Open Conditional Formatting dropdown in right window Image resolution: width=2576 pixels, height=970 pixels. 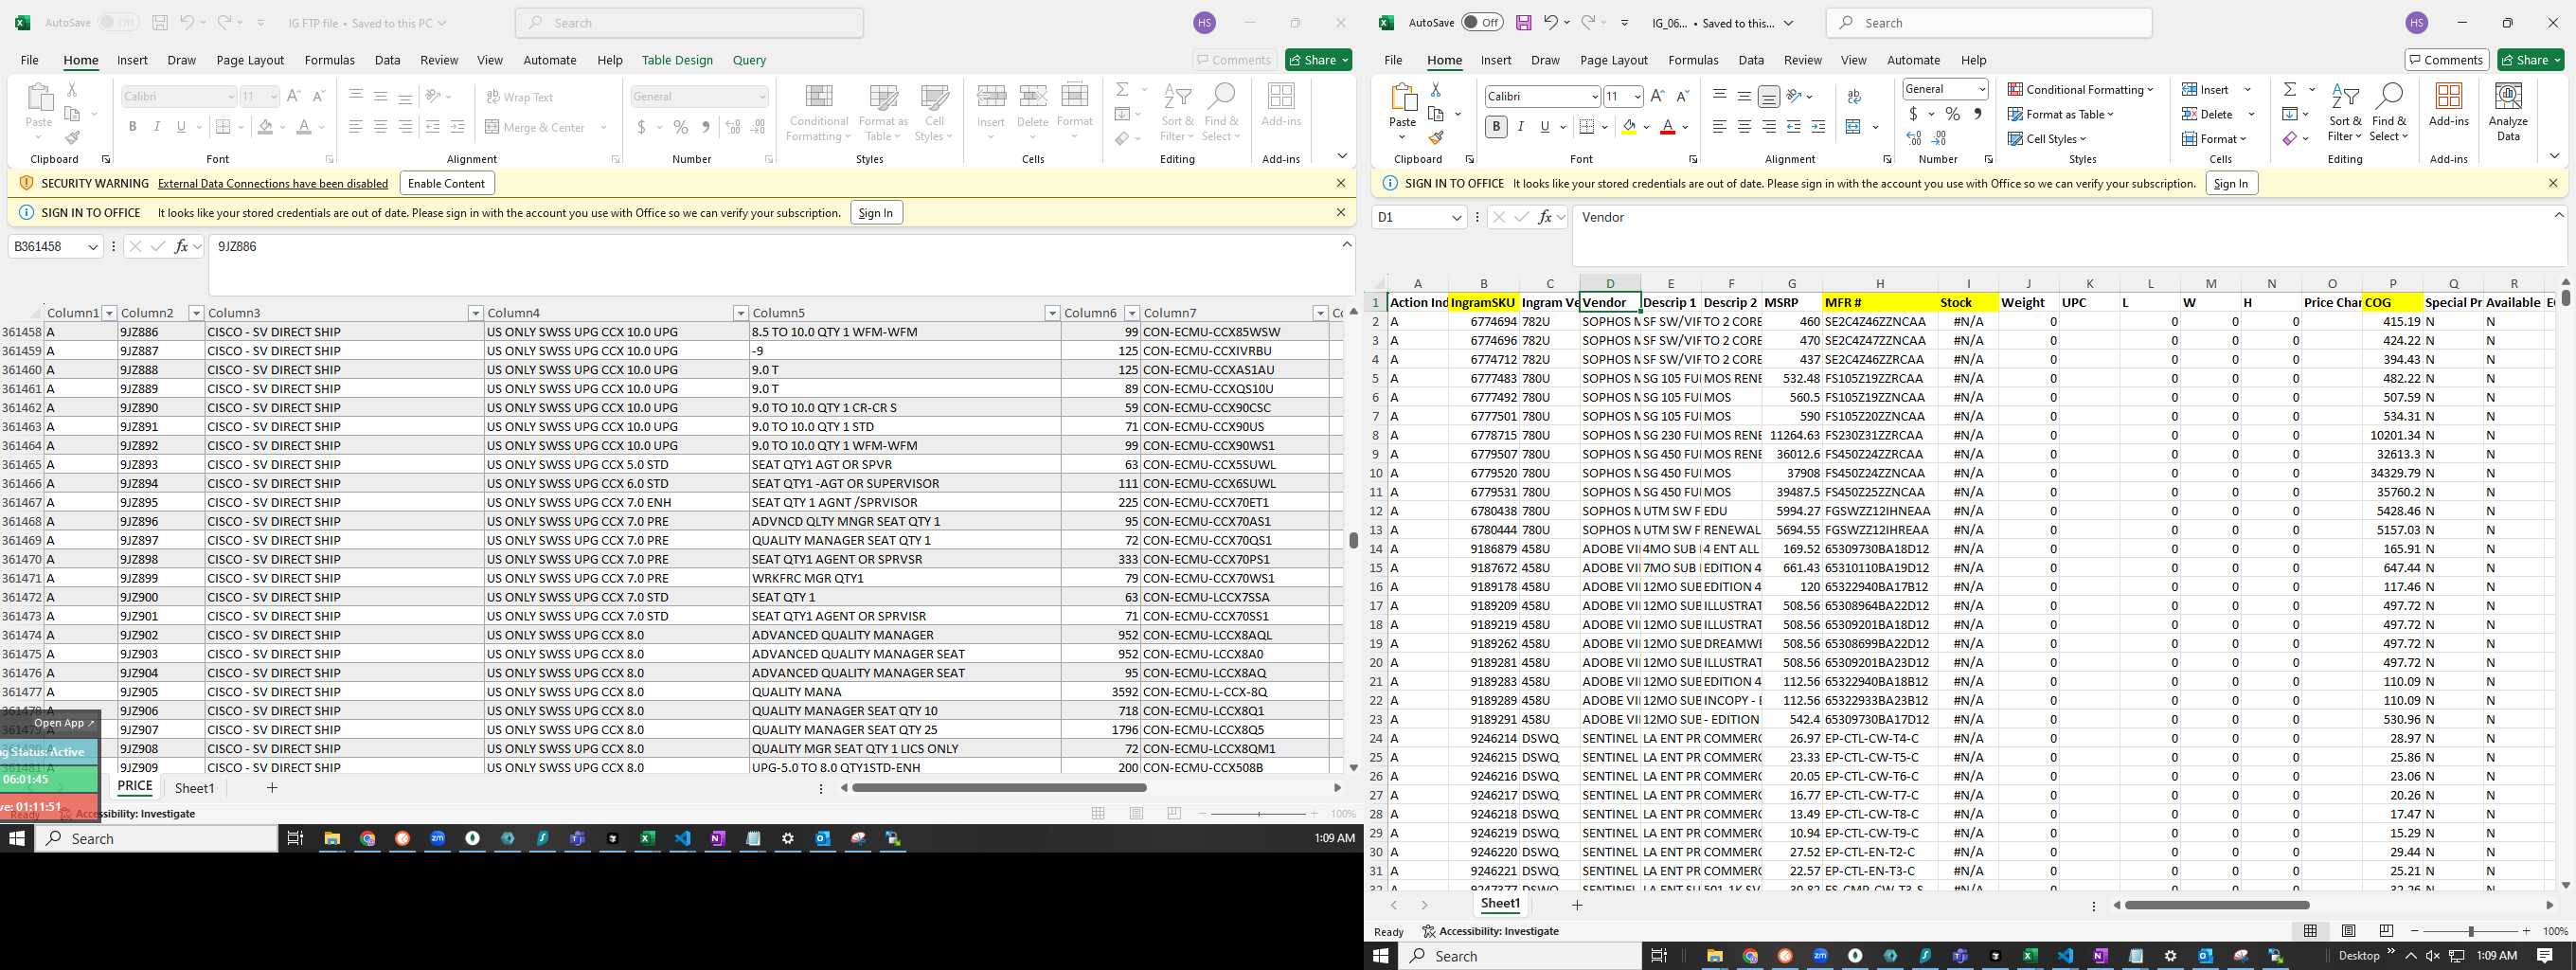2080,90
